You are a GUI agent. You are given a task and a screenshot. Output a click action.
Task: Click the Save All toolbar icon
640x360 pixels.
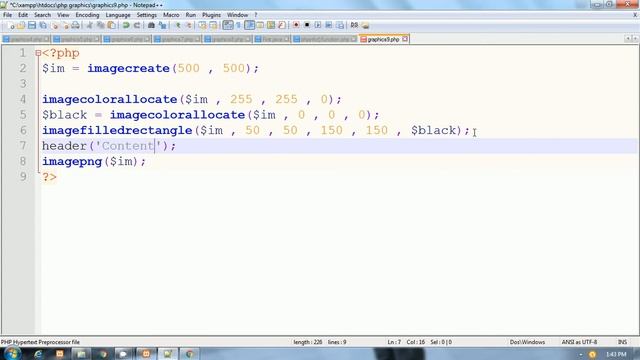[43, 25]
